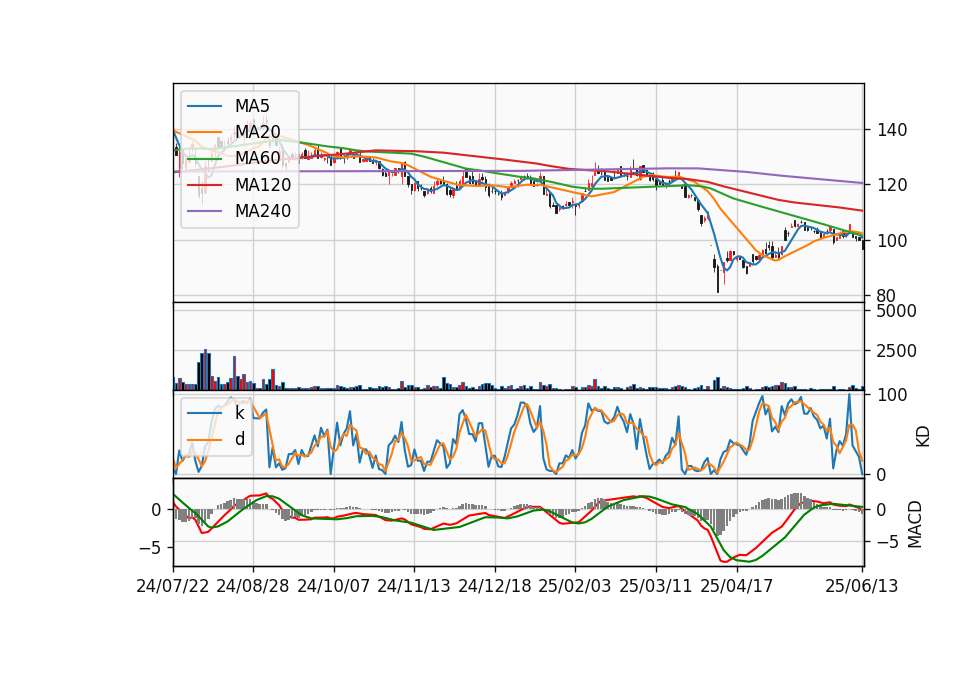Click the MA5 legend label
This screenshot has width=960, height=690.
coord(252,106)
